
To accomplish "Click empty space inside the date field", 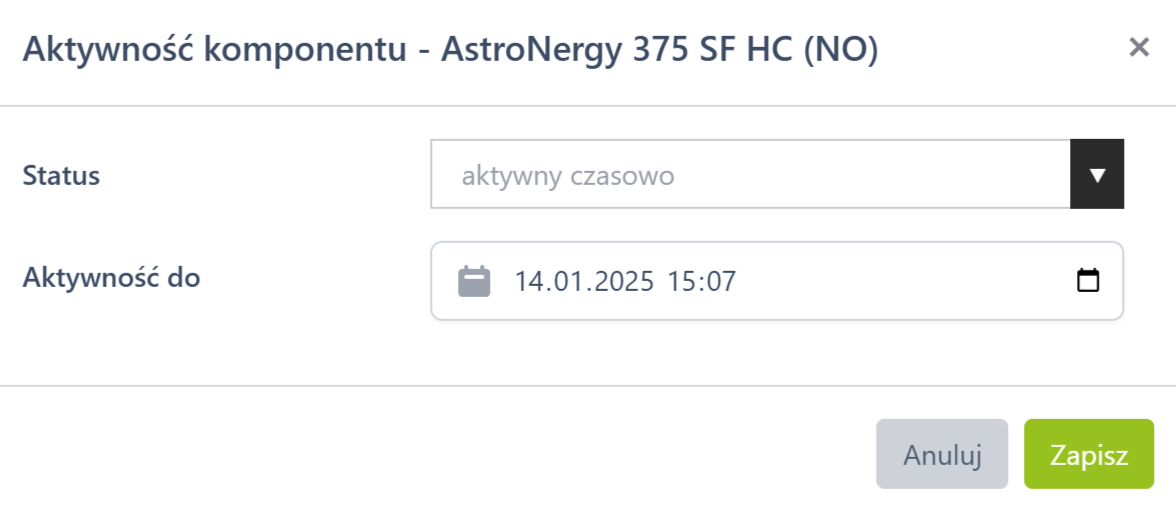I will pos(900,281).
